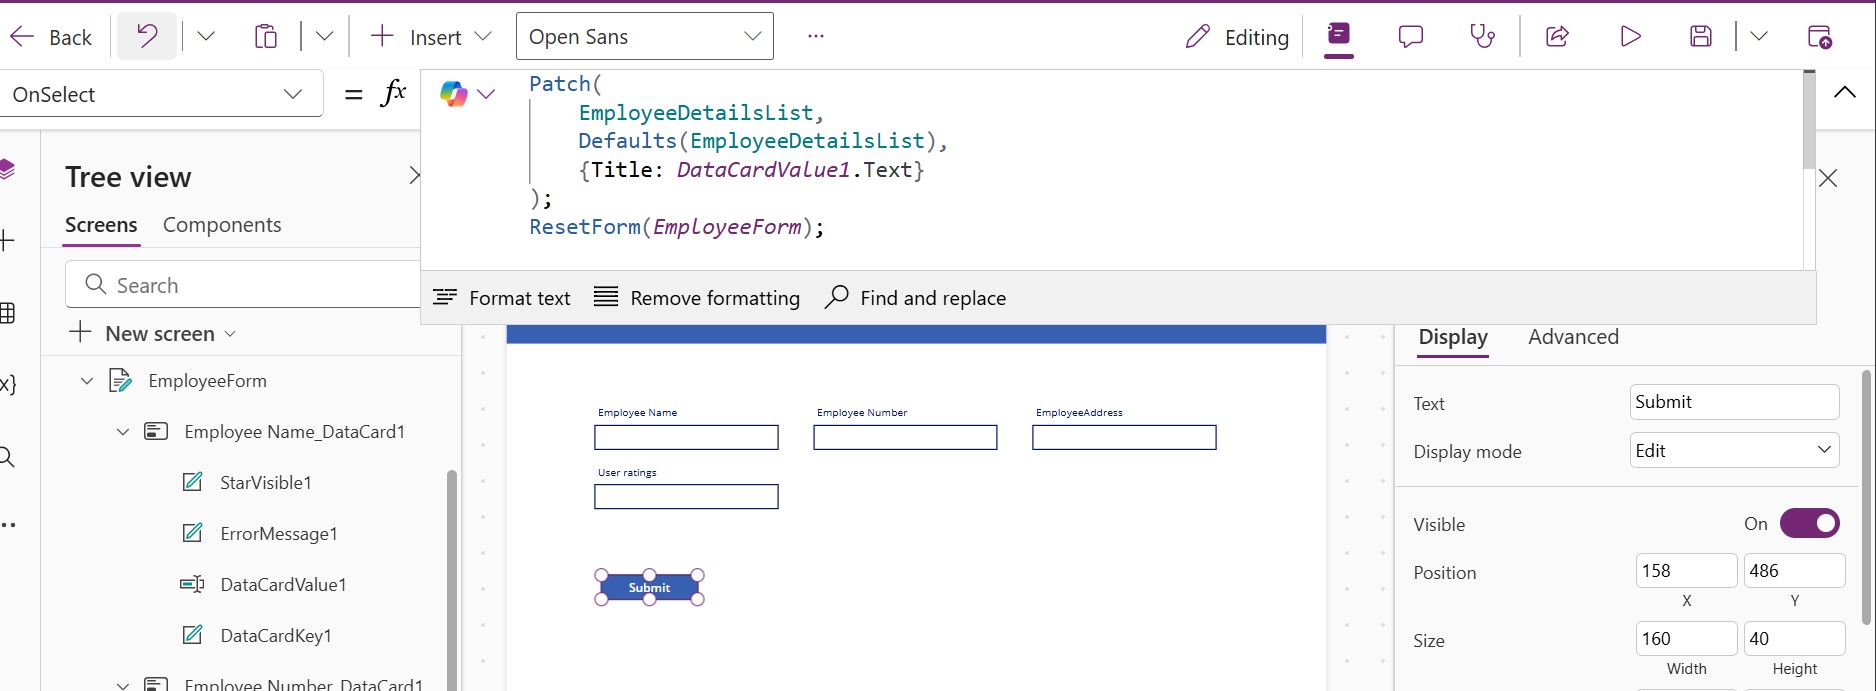Click the Format text button
This screenshot has width=1876, height=691.
(502, 298)
